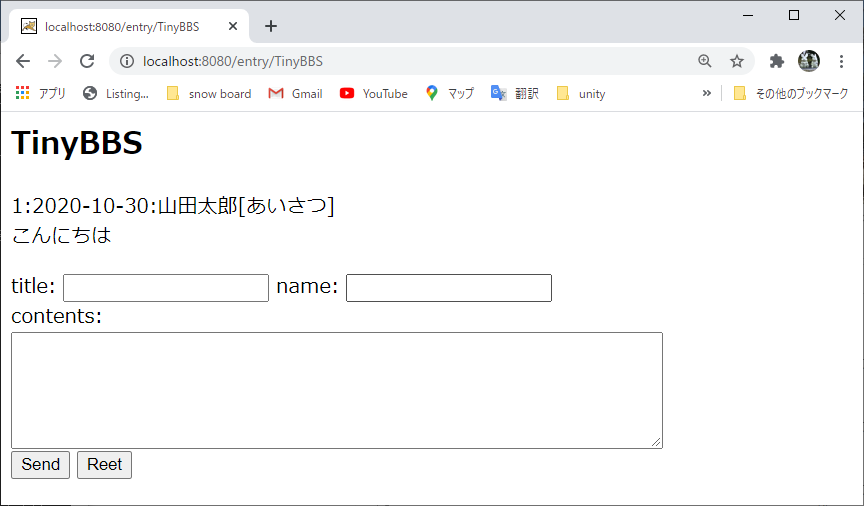Image resolution: width=864 pixels, height=506 pixels.
Task: Close the localhost TinyBBS tab
Action: click(x=232, y=26)
